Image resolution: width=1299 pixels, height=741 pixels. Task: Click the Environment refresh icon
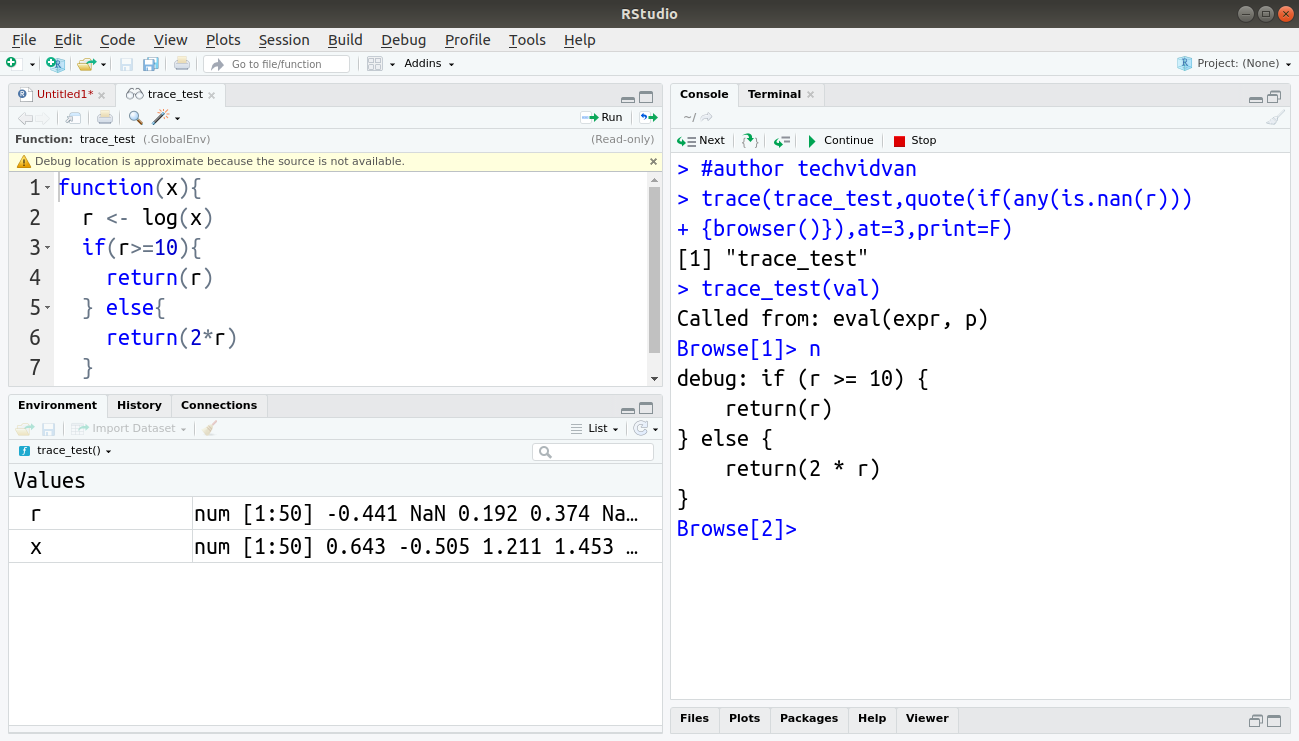click(x=640, y=428)
